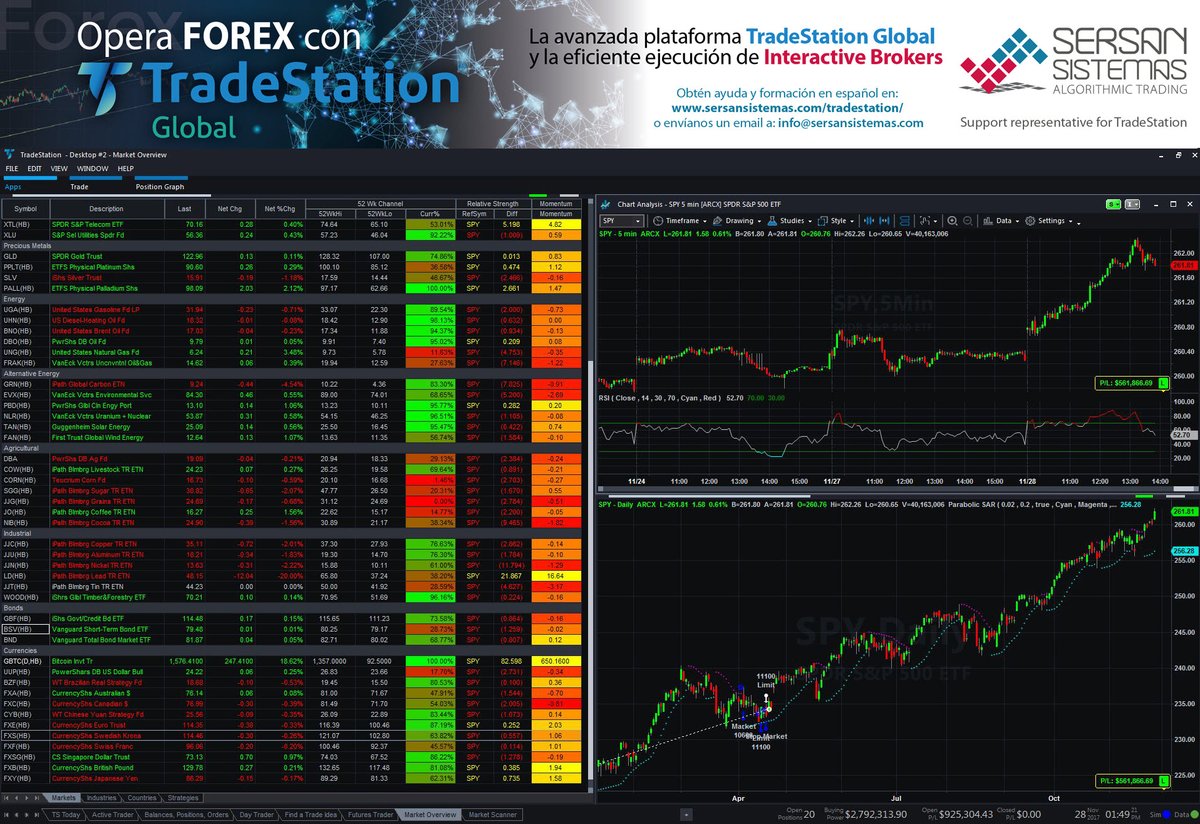This screenshot has width=1200, height=824.
Task: Click the stacked panels layout icon
Action: [904, 220]
